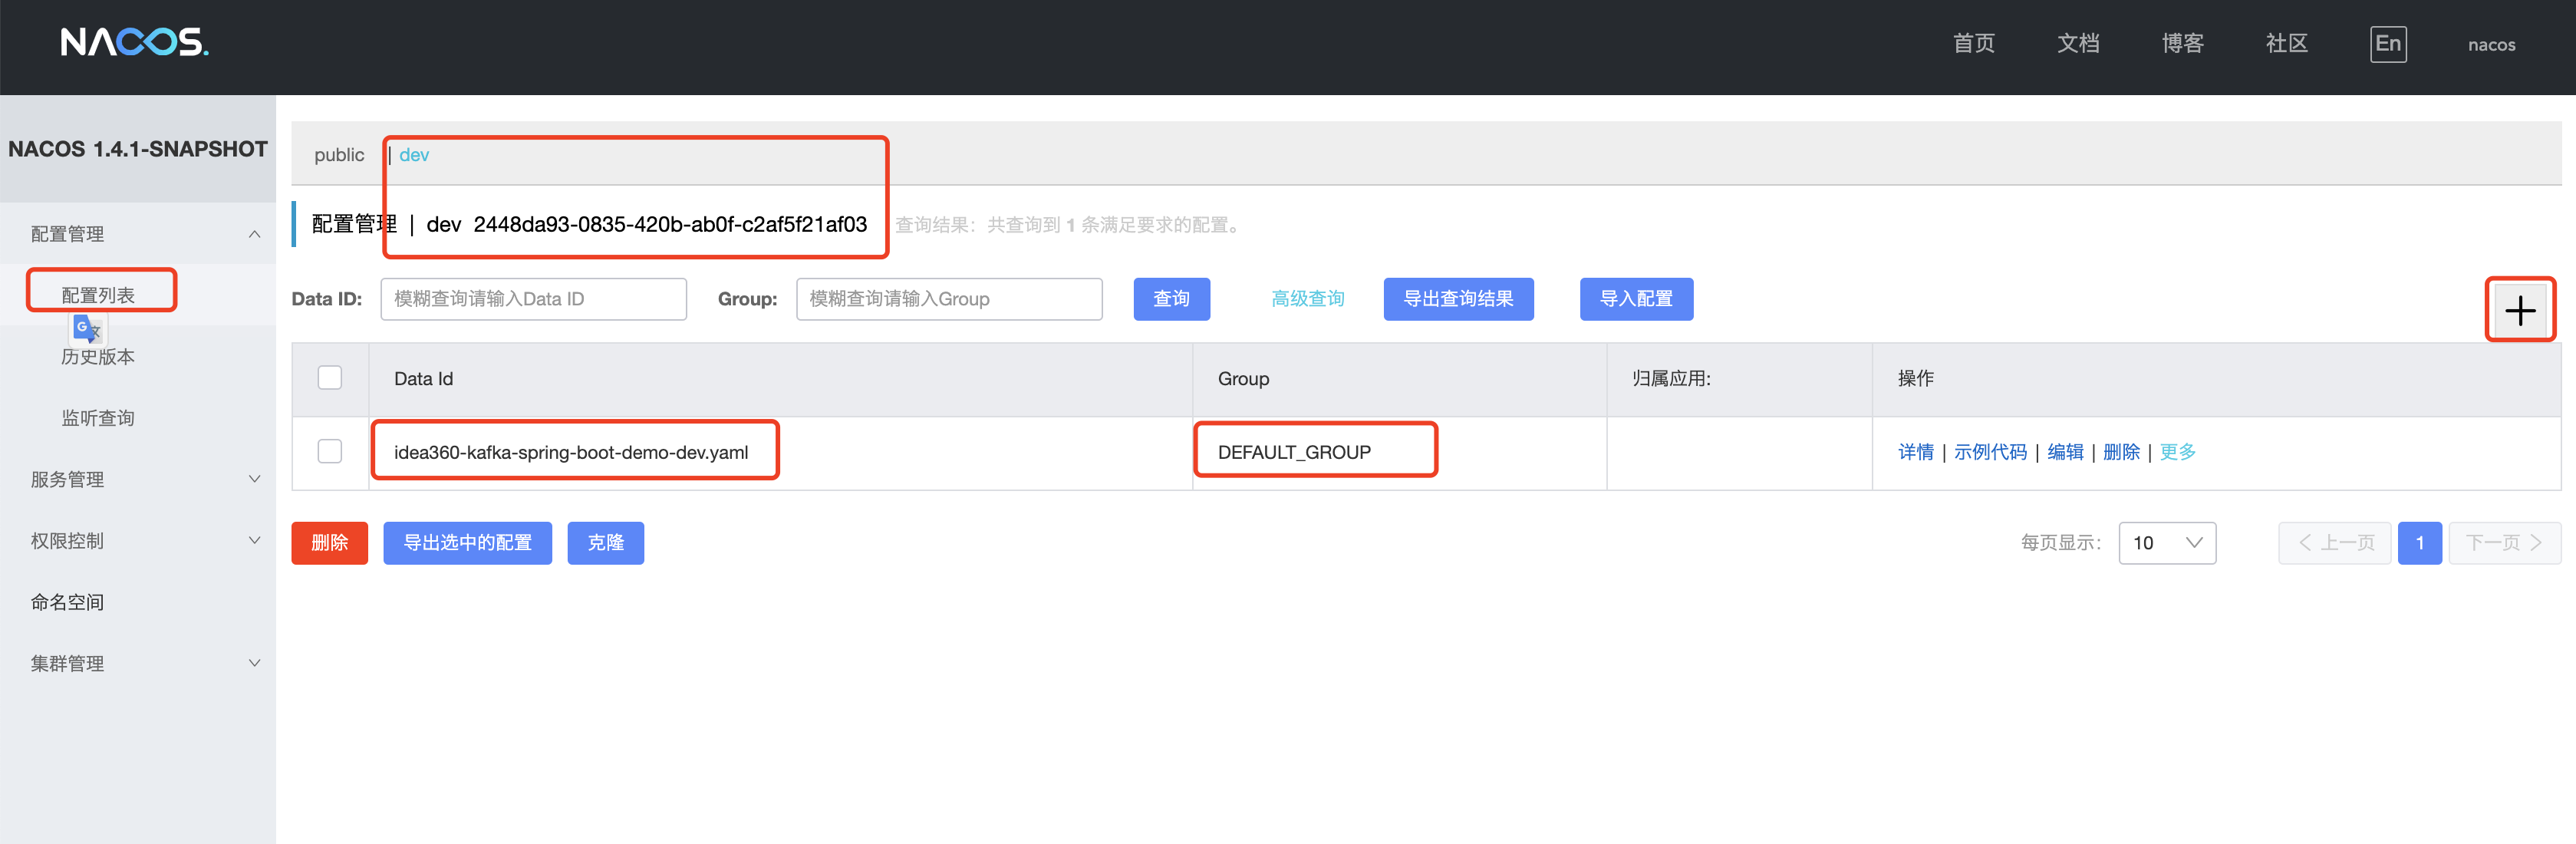Open the per-page count dropdown showing 10

pos(2166,543)
